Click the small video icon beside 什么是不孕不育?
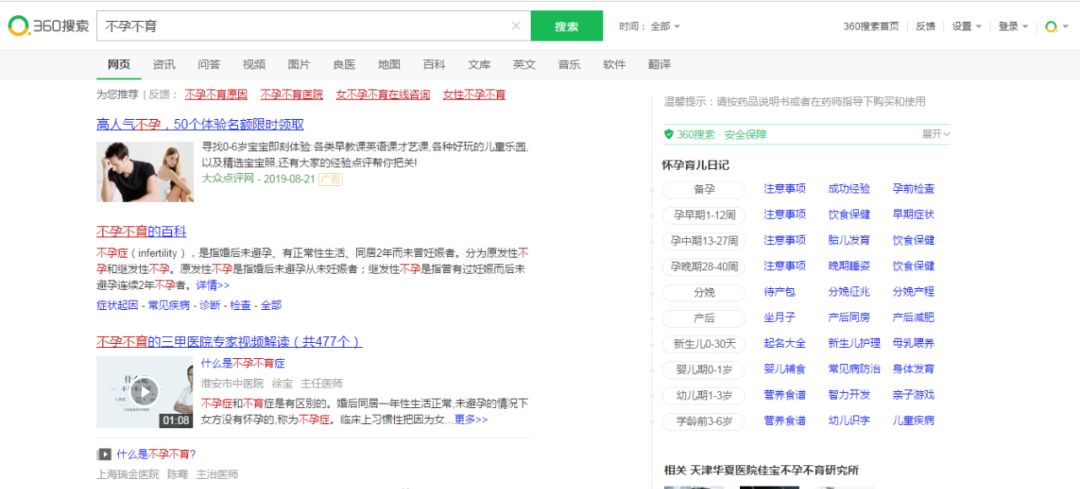 [104, 454]
